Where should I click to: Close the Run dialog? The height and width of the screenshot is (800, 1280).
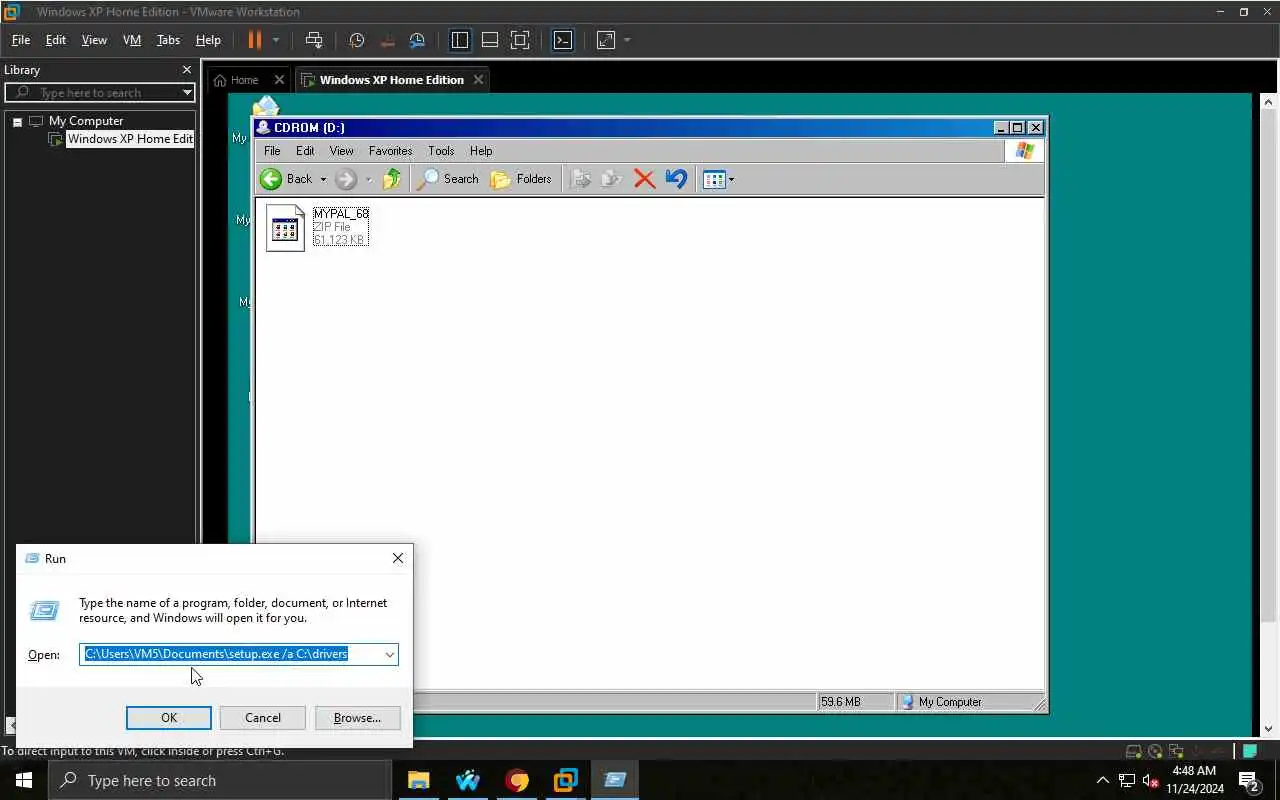click(398, 559)
